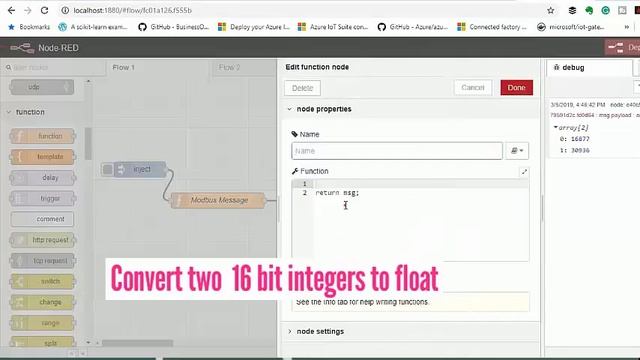Open the Azure IoT Suite bookmark

[333, 27]
